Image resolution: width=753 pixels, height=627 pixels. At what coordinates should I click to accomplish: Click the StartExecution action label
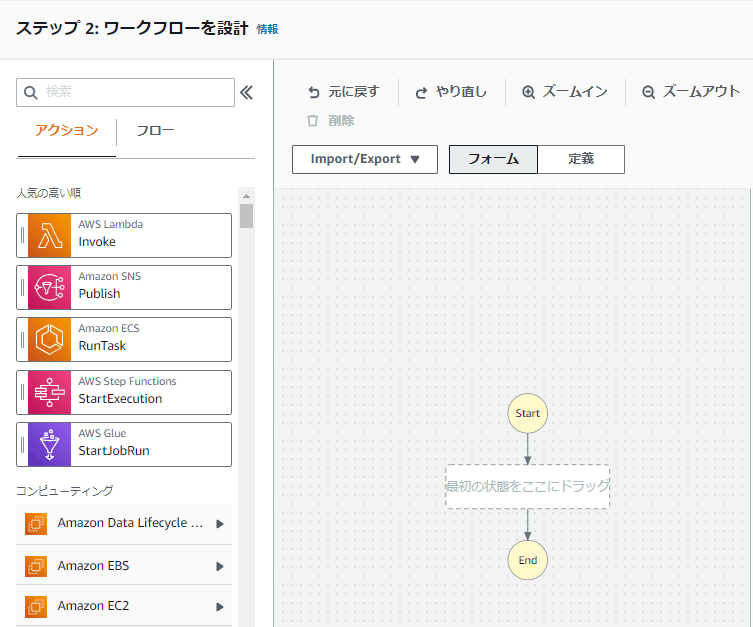120,399
